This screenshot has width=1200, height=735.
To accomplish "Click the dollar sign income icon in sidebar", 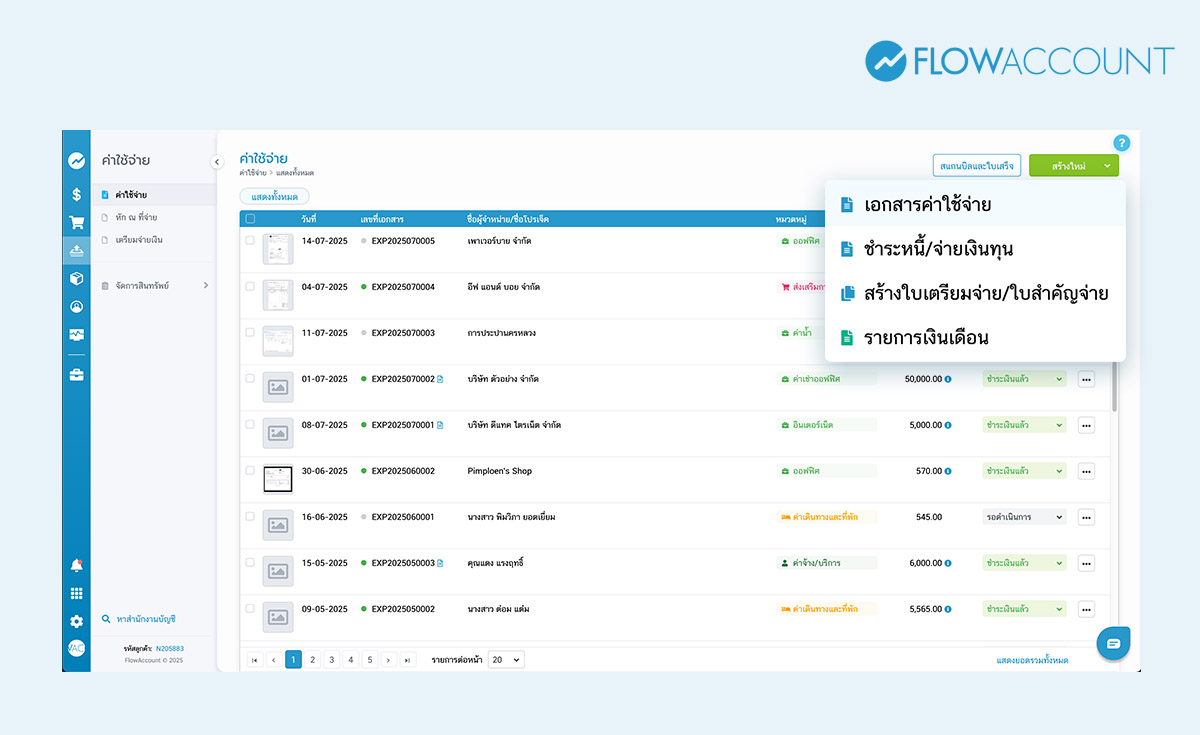I will (x=76, y=194).
